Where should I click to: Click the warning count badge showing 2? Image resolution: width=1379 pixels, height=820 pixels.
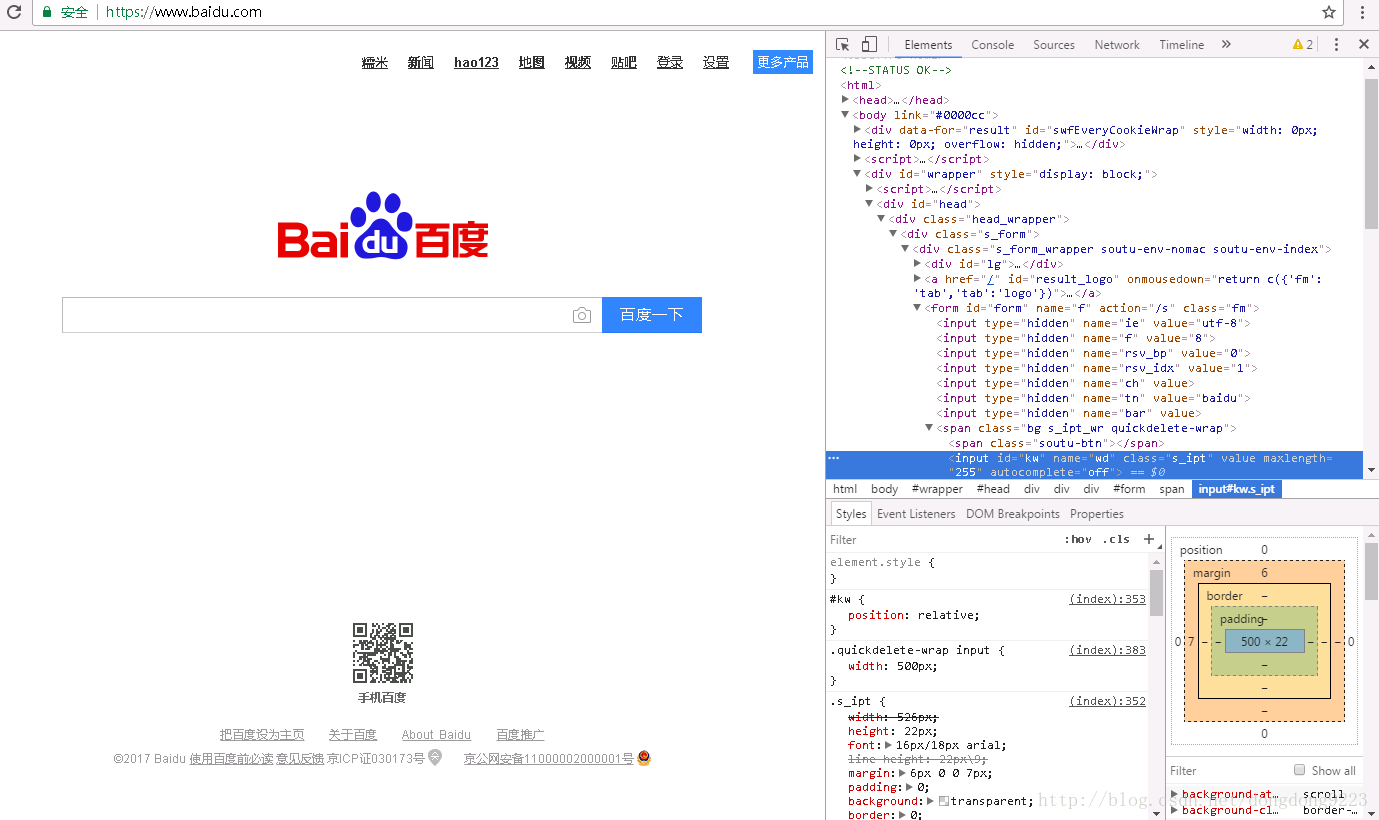coord(1302,44)
